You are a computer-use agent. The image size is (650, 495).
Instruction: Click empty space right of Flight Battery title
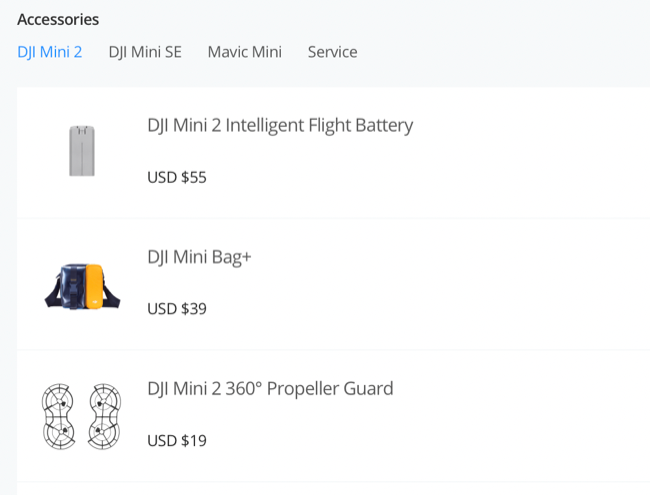click(x=530, y=126)
